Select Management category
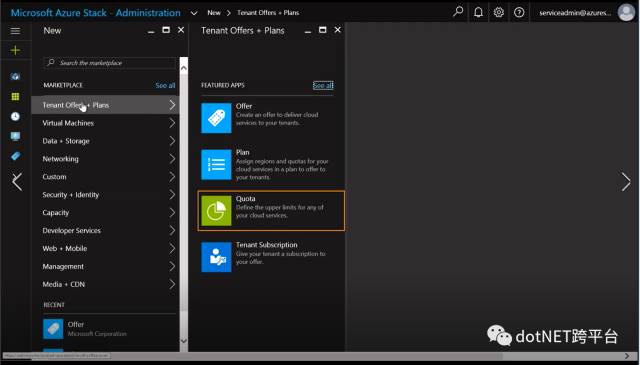 point(105,266)
